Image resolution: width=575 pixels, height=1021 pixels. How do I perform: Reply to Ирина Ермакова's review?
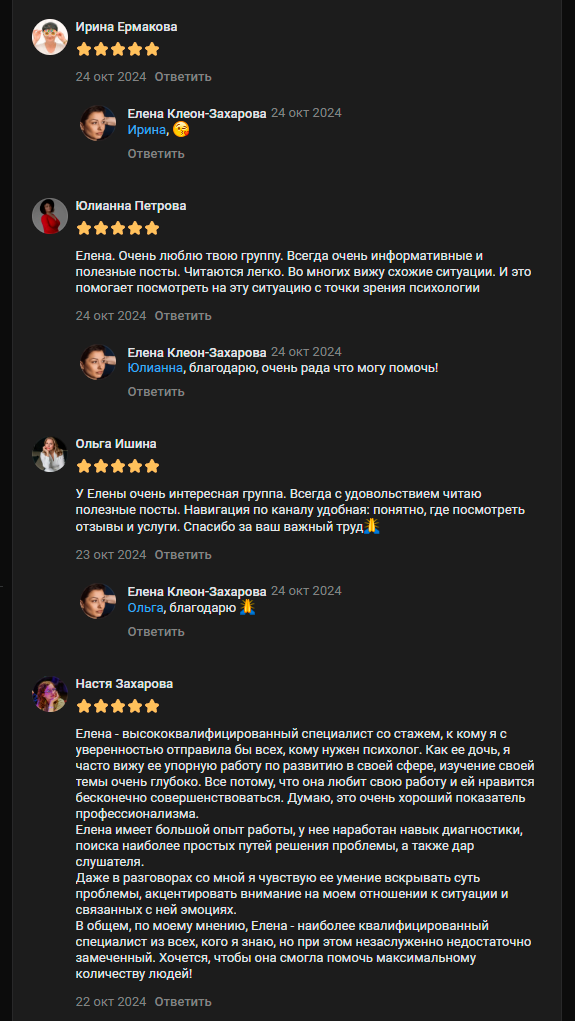183,77
